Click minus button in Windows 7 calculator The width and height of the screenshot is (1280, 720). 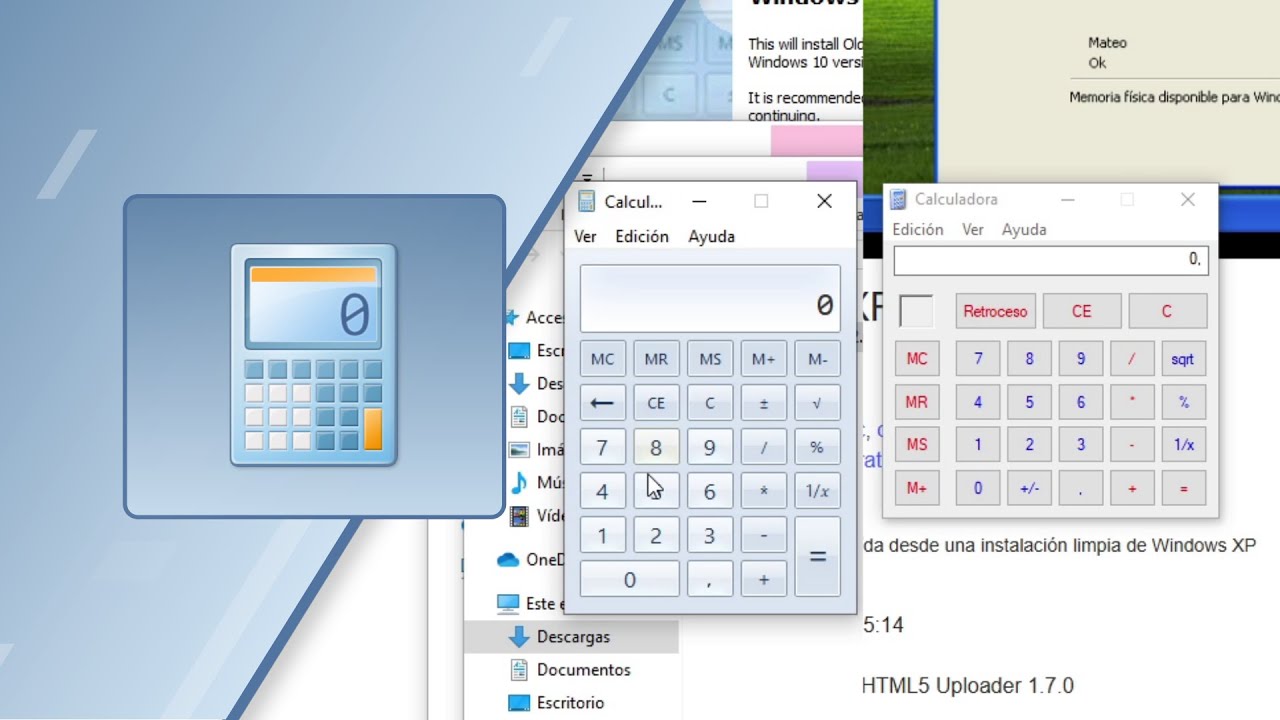764,535
